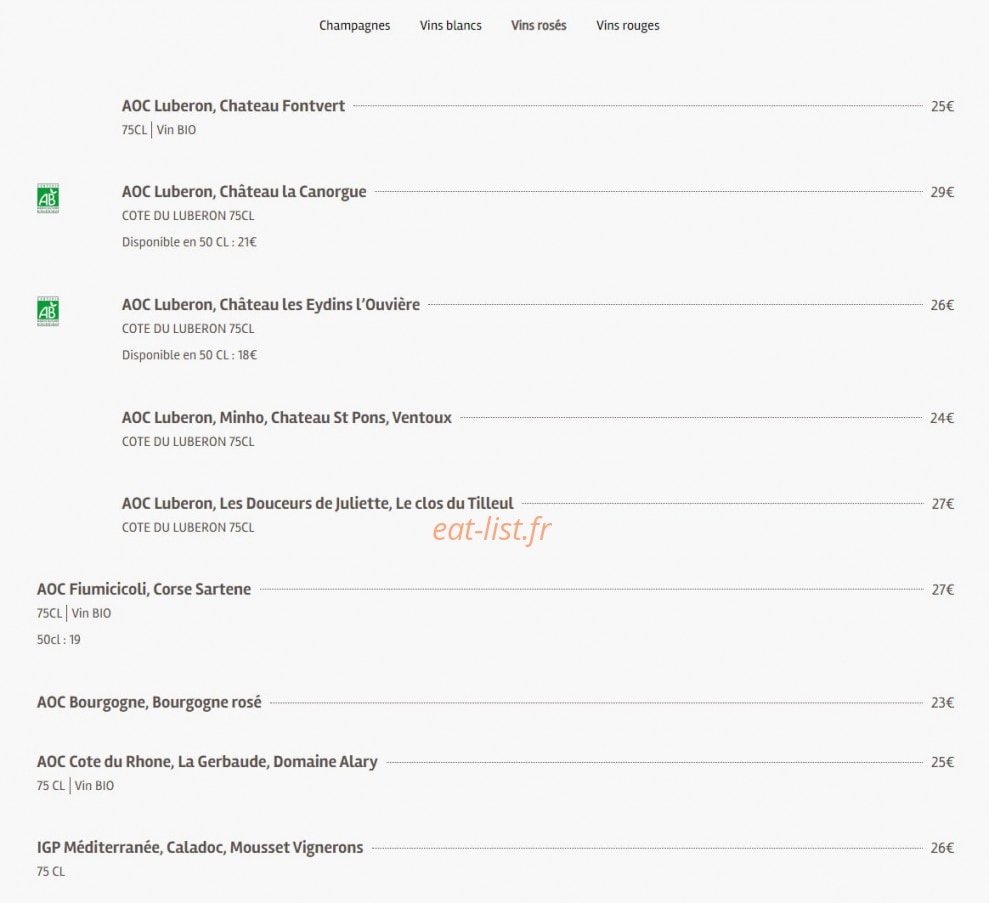989x903 pixels.
Task: Select AOC Fiumicicoli, Corse Sartene title
Action: 144,589
